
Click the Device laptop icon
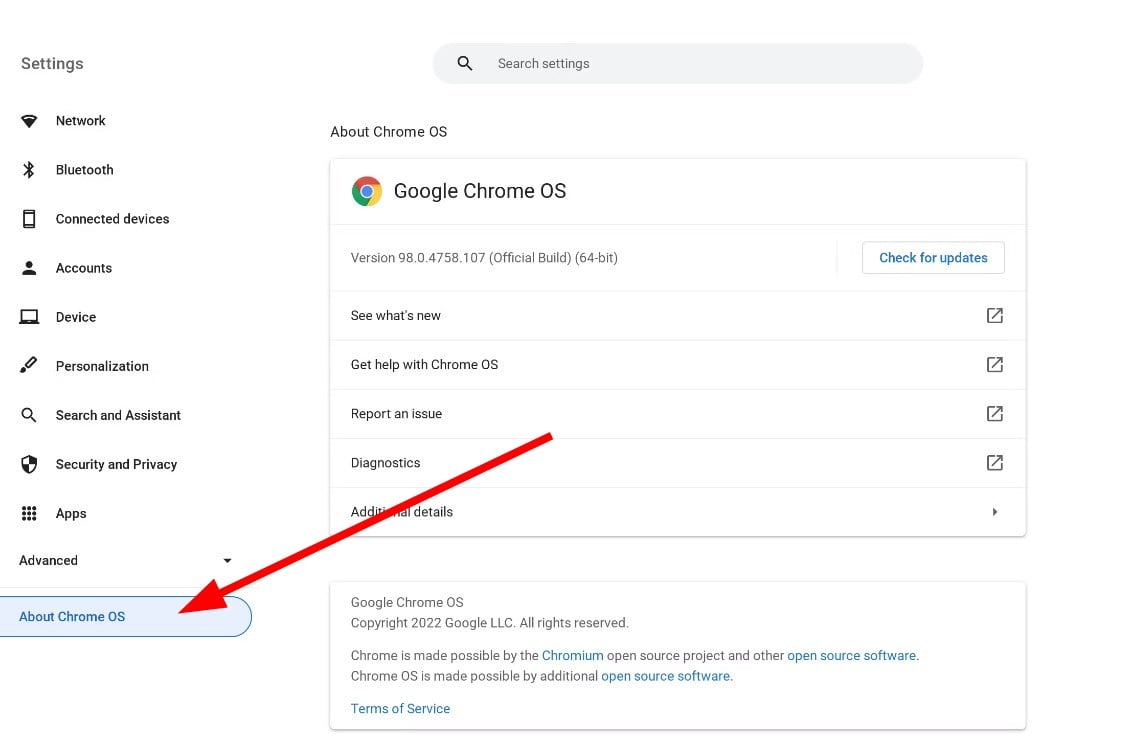tap(29, 317)
